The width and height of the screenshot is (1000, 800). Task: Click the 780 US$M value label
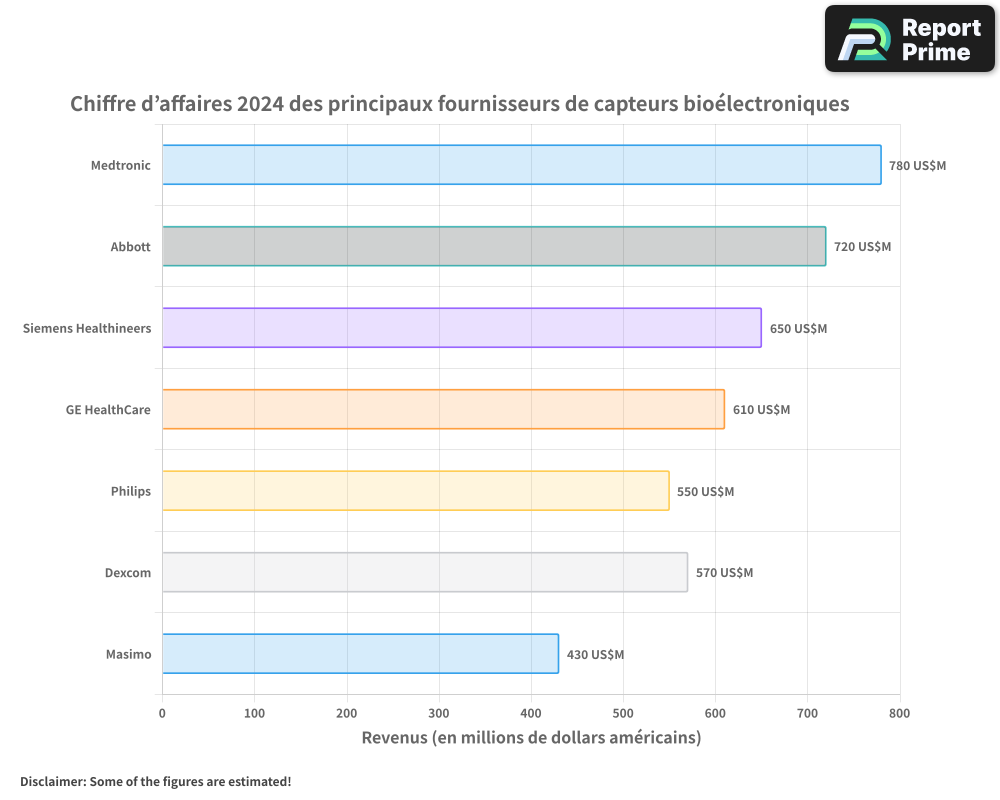(917, 165)
